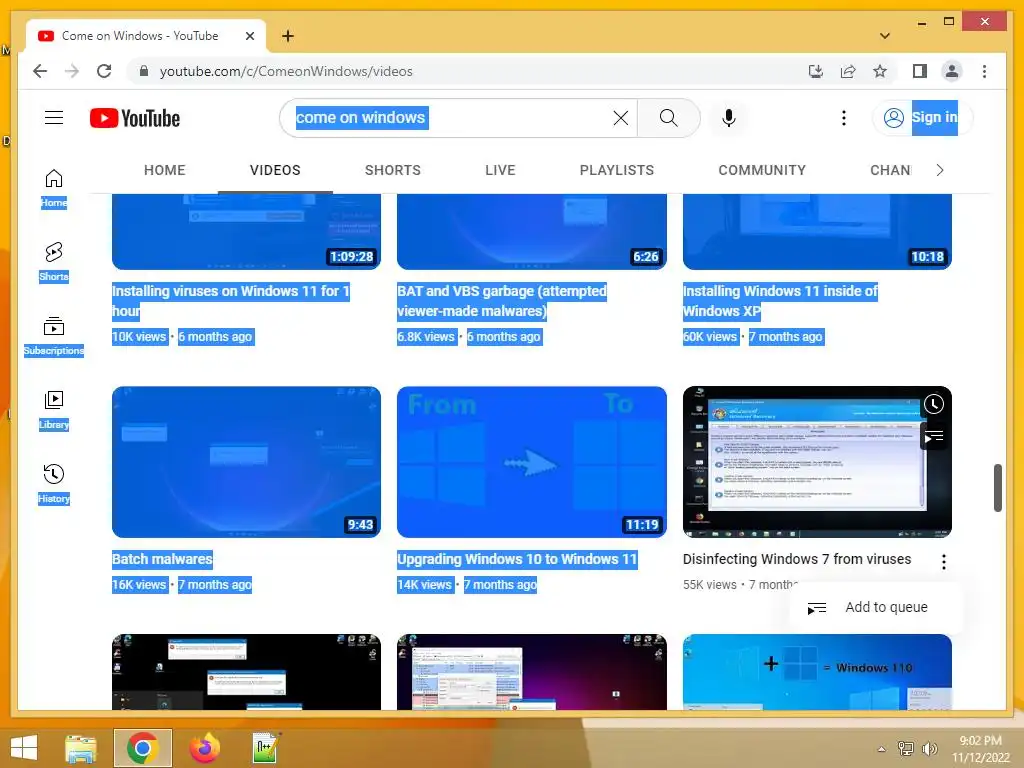1024x768 pixels.
Task: Bookmark this page with the star
Action: click(880, 71)
